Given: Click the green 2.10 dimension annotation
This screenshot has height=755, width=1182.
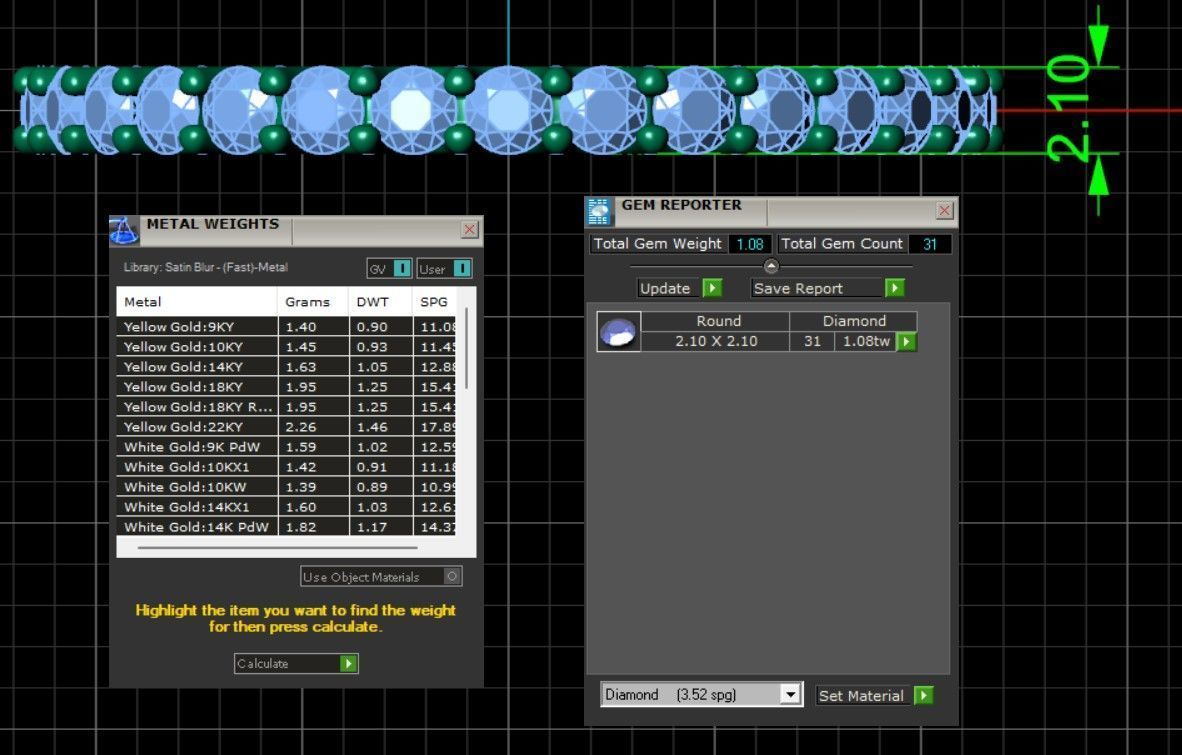Looking at the screenshot, I should point(1068,109).
